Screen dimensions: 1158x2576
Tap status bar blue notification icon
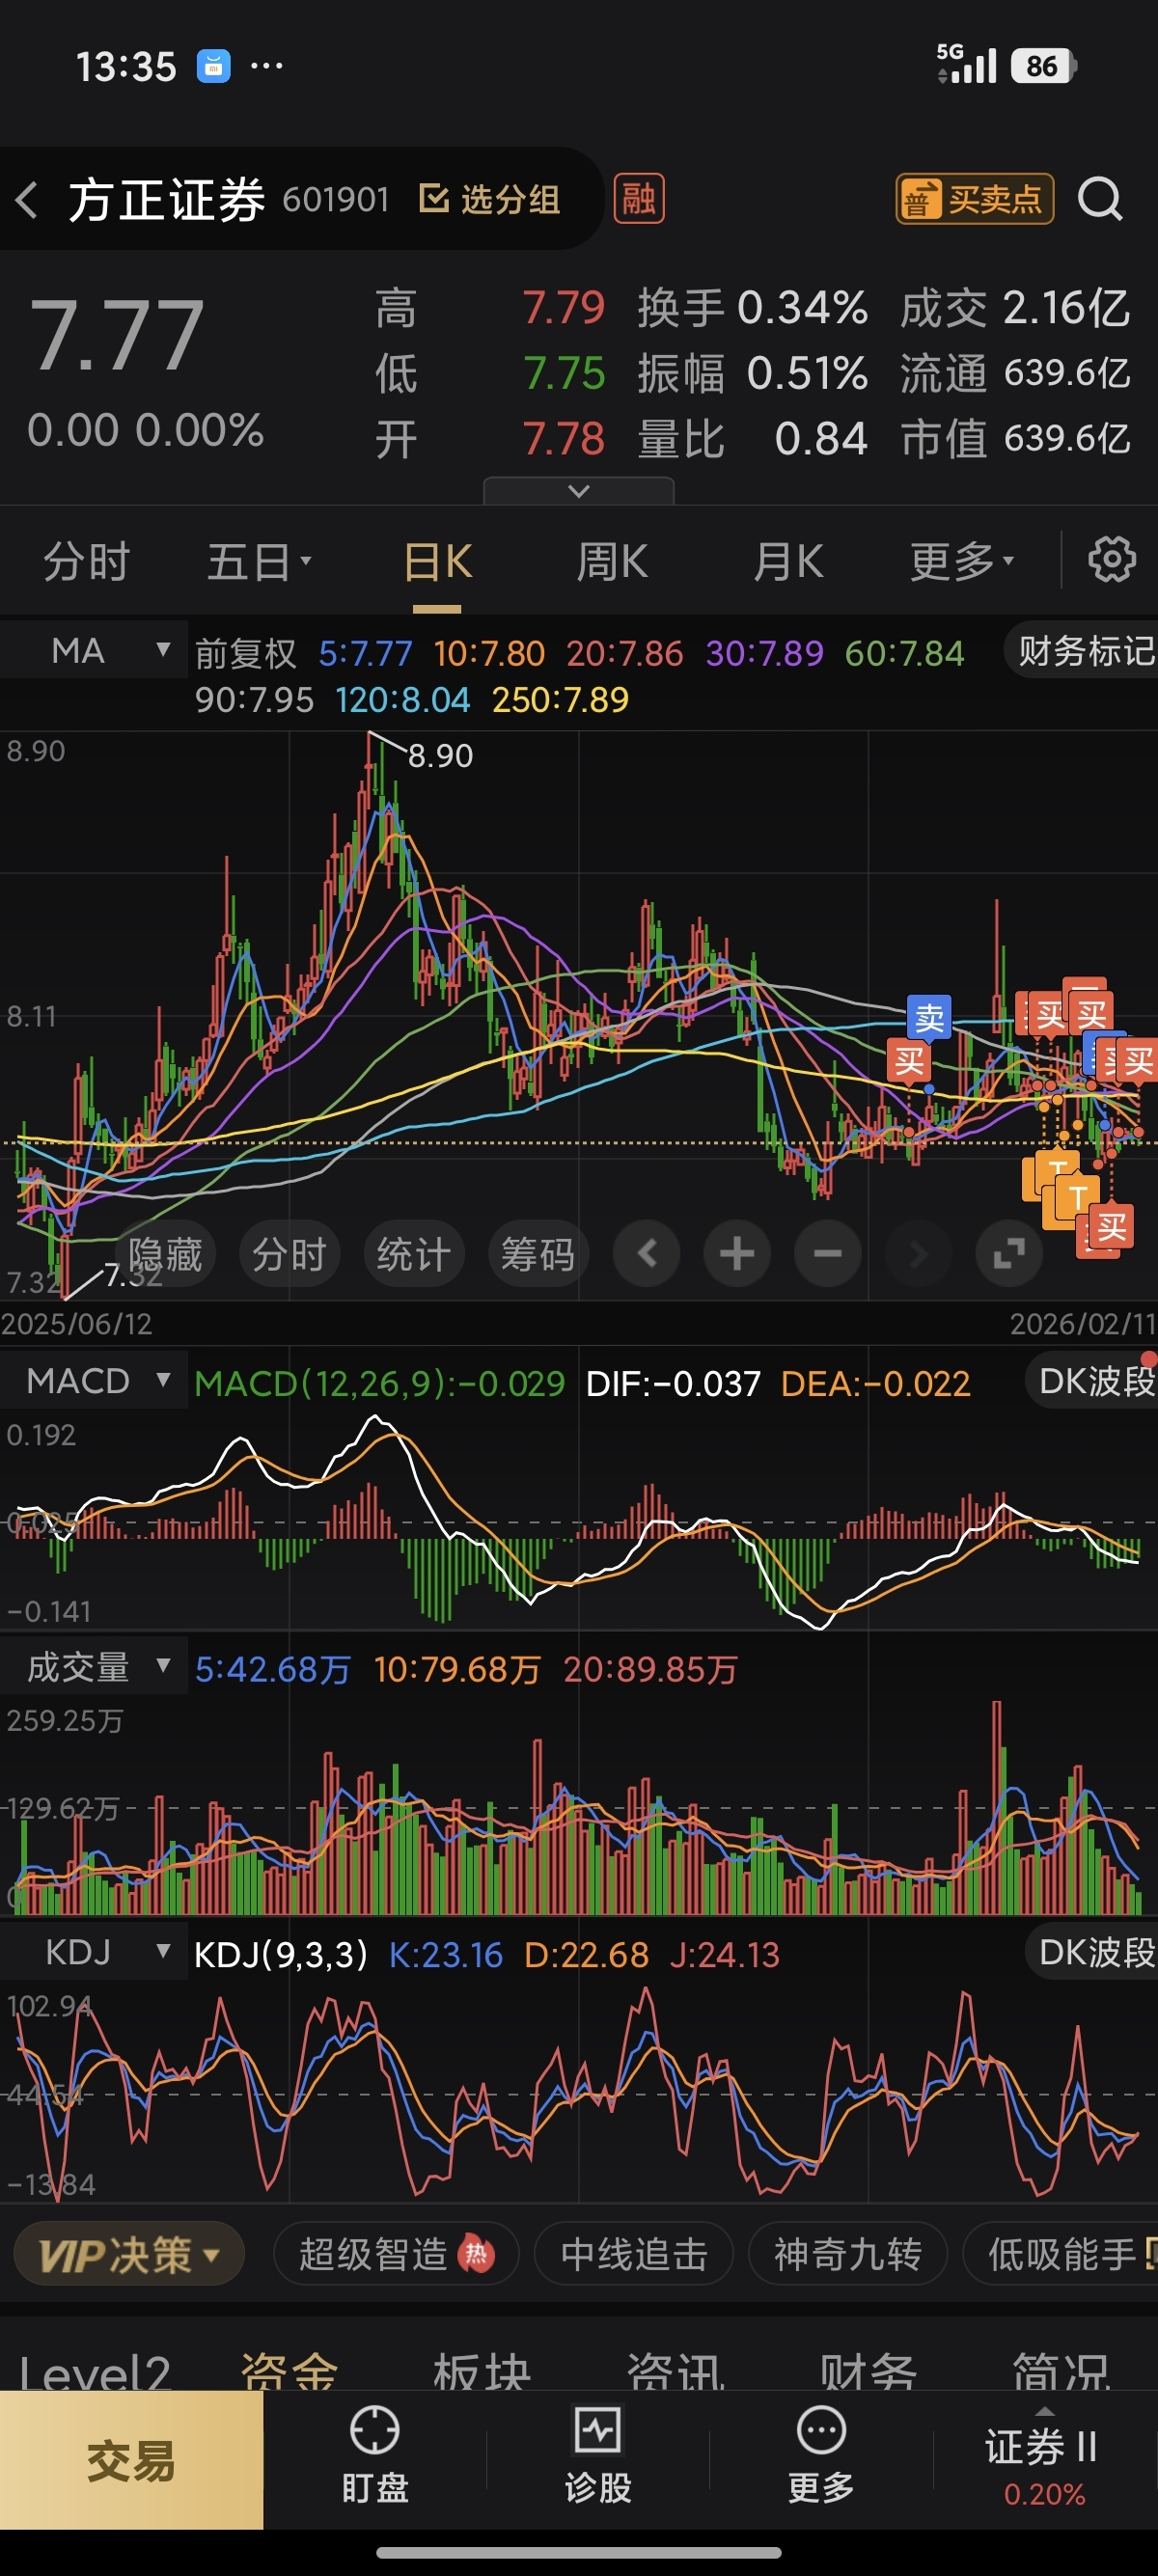pos(213,66)
